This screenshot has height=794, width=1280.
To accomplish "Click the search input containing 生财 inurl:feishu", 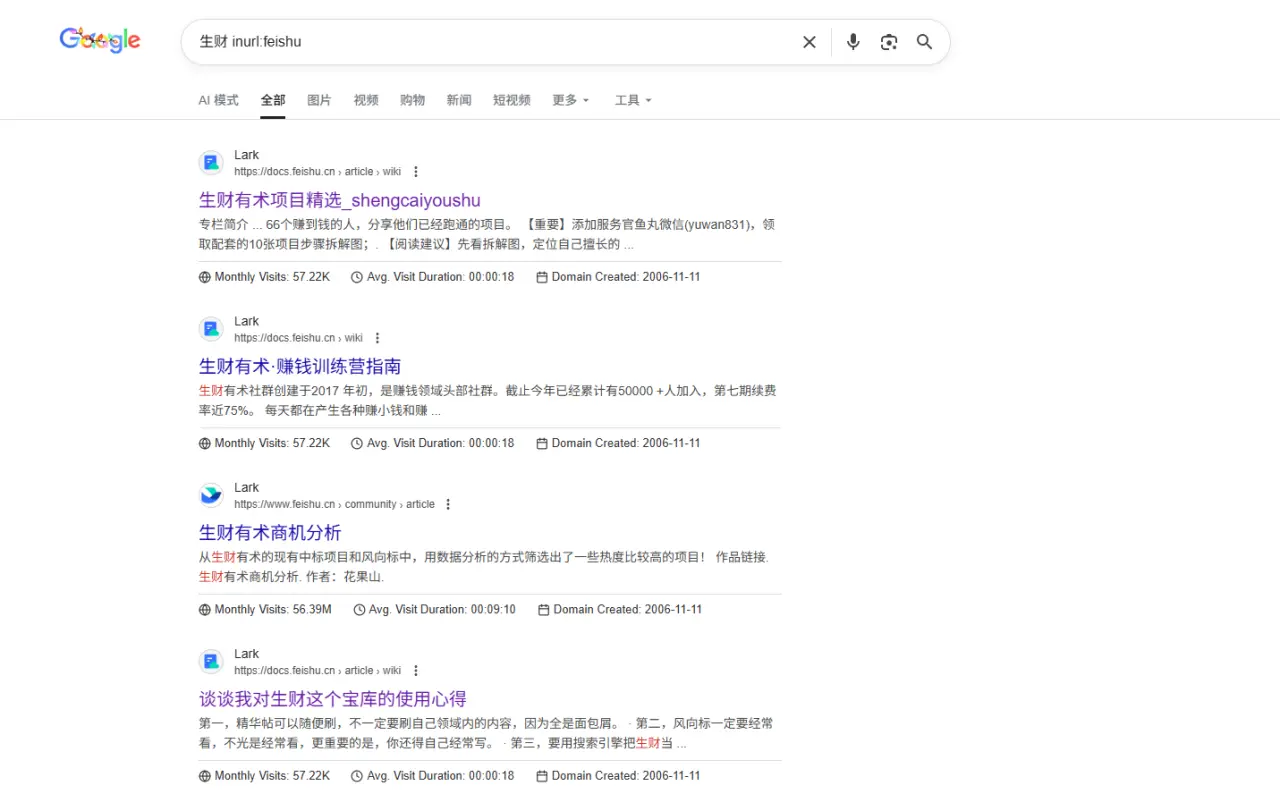I will (x=490, y=42).
